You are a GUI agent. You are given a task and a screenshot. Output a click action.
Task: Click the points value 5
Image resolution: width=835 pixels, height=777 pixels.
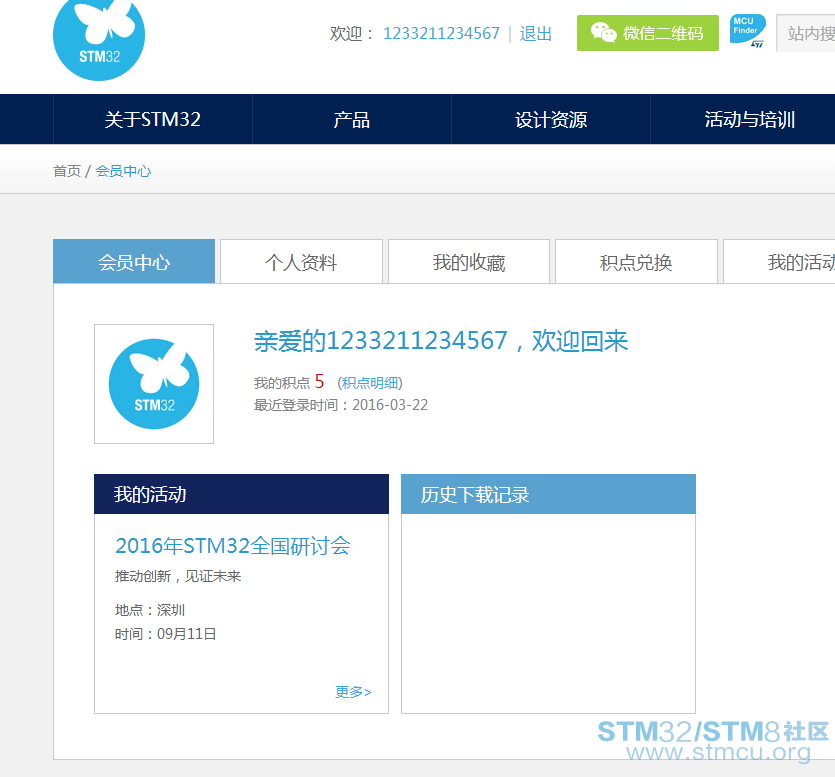[320, 381]
